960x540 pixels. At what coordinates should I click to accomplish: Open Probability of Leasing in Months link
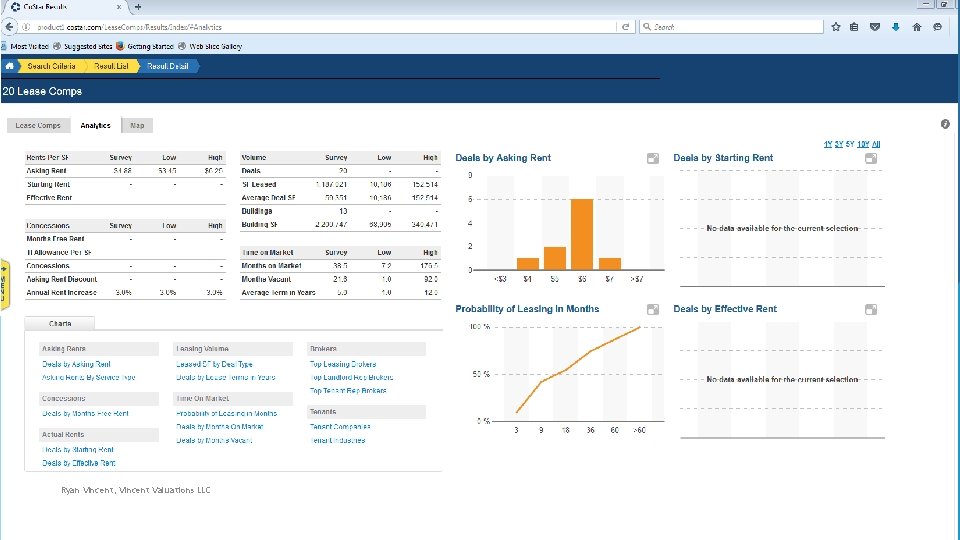(x=227, y=414)
